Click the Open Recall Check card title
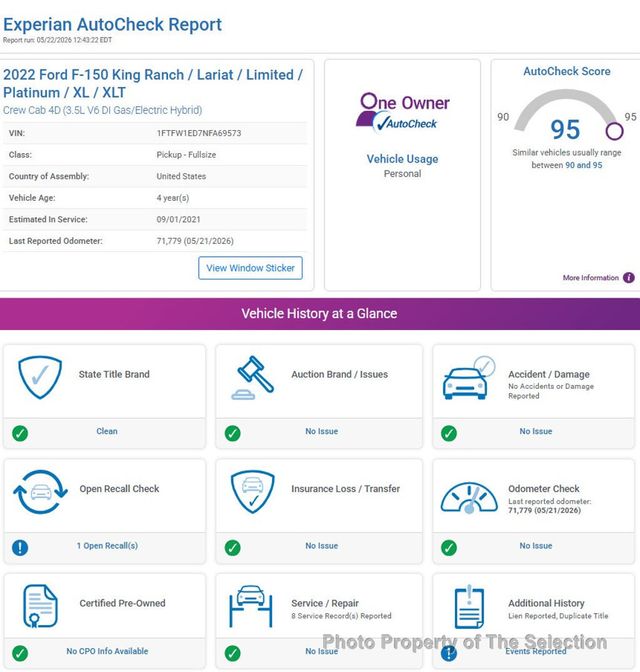Screen dimensions: 640x672 coord(119,489)
